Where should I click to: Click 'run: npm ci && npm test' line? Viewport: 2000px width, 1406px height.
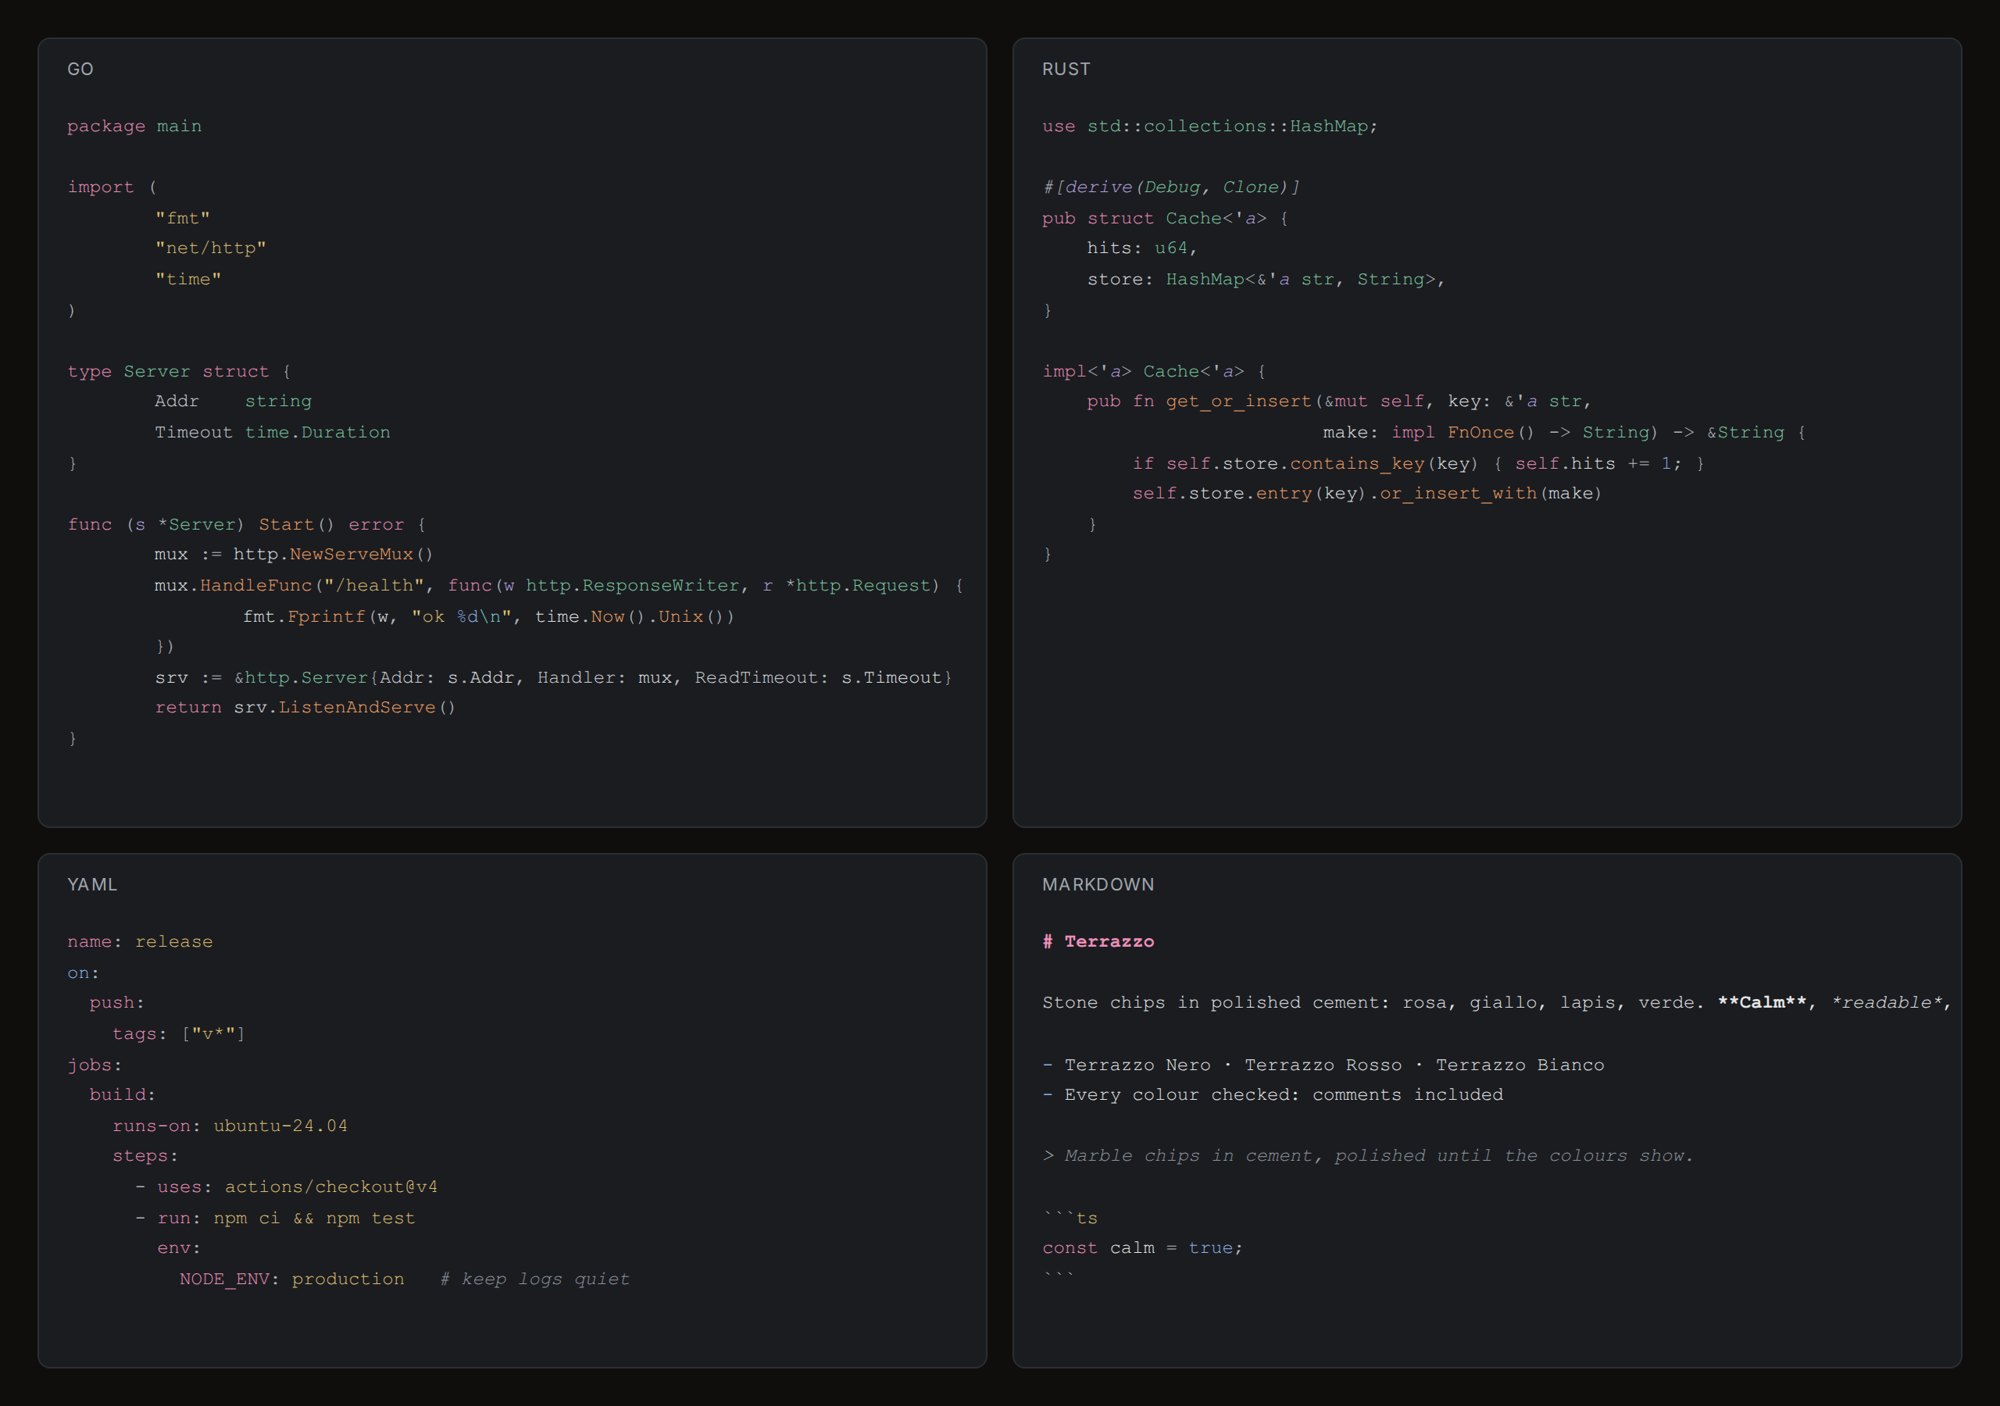point(275,1218)
